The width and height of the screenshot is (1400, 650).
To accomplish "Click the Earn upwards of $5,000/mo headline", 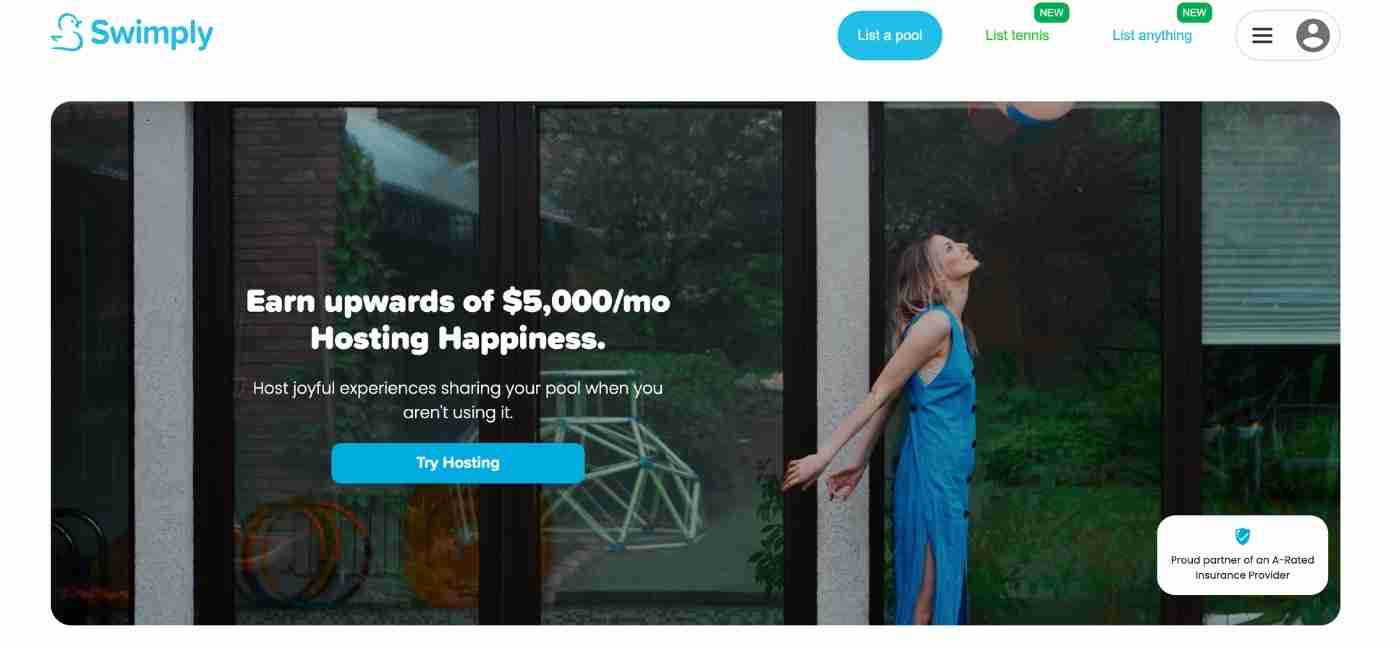I will (x=458, y=301).
